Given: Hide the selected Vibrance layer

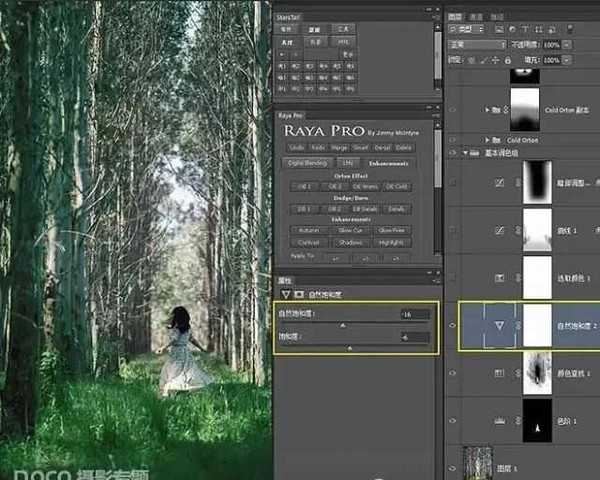Looking at the screenshot, I should coord(453,326).
